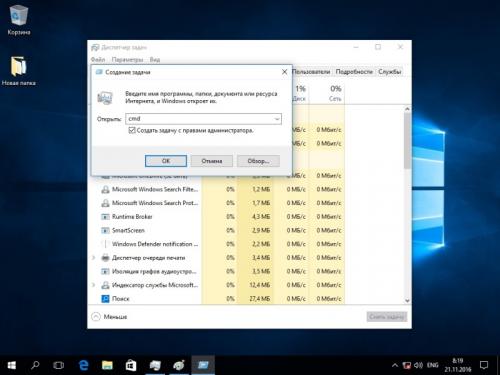The height and width of the screenshot is (375, 500).
Task: Click the Runtime Broker process icon
Action: pyautogui.click(x=105, y=217)
